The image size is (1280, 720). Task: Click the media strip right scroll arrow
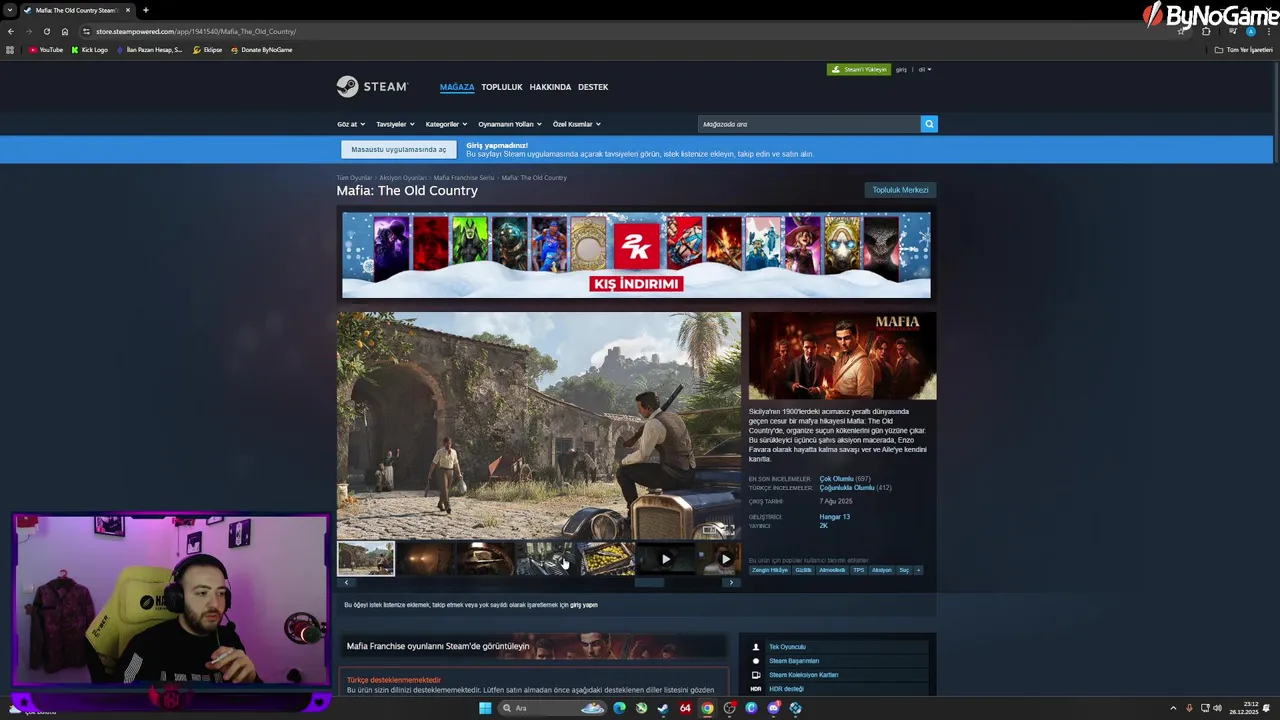(x=731, y=583)
